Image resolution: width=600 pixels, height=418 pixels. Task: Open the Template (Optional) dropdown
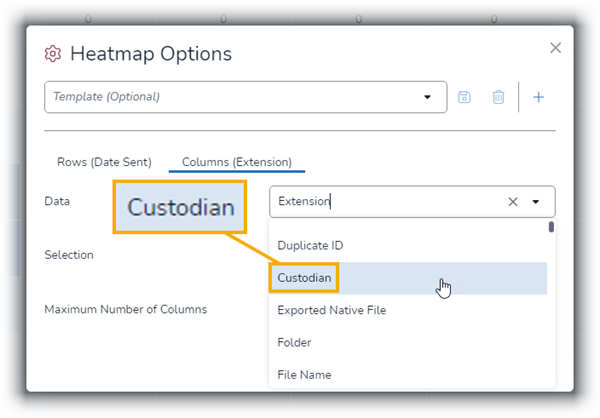[245, 97]
